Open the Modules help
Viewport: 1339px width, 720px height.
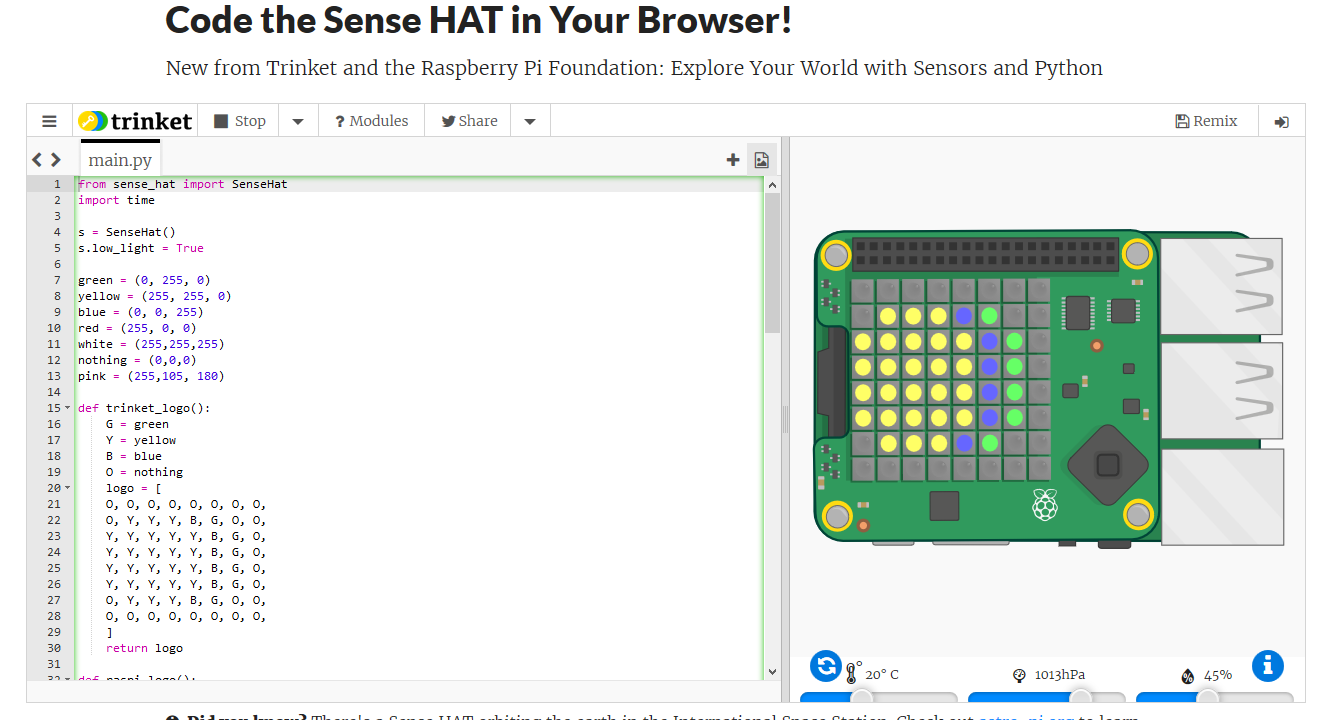[x=371, y=121]
